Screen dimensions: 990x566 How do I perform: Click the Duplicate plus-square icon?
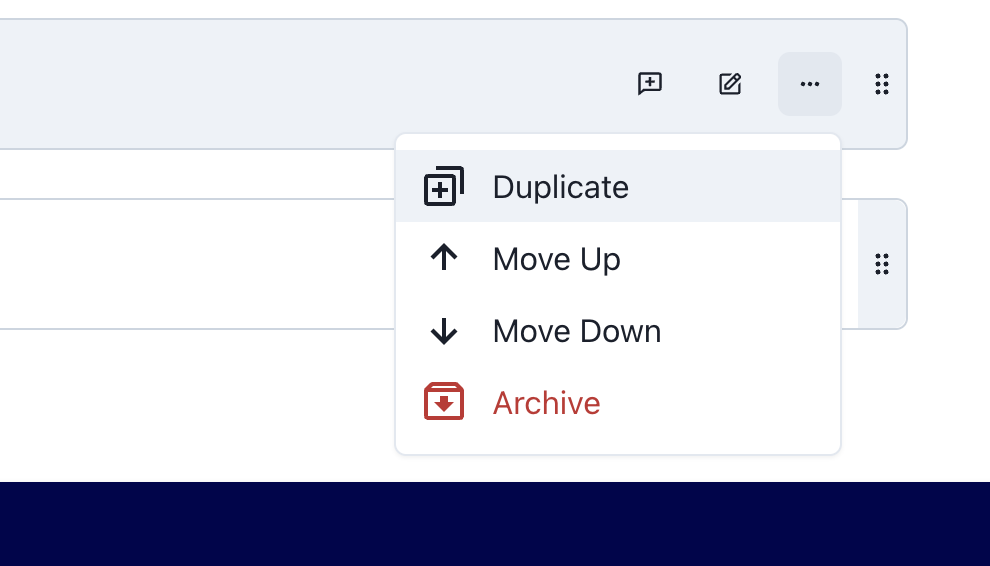click(444, 186)
